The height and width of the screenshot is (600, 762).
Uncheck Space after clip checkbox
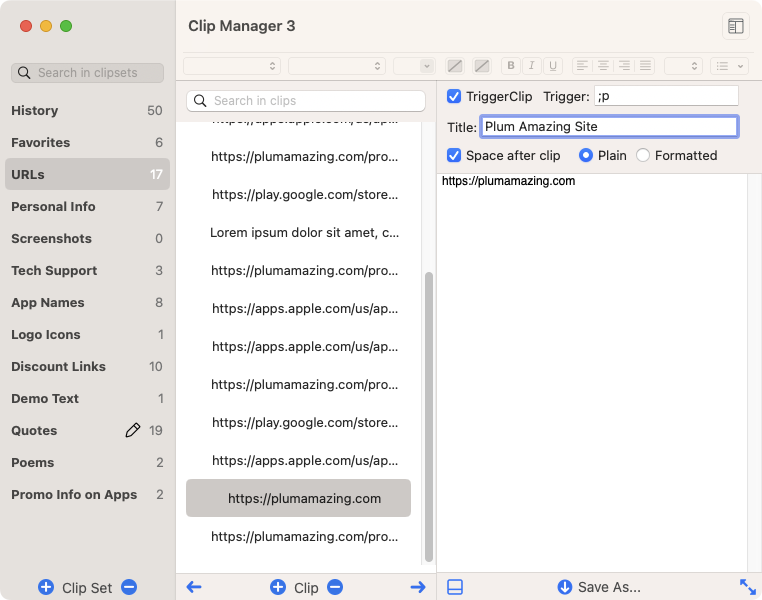[x=454, y=155]
